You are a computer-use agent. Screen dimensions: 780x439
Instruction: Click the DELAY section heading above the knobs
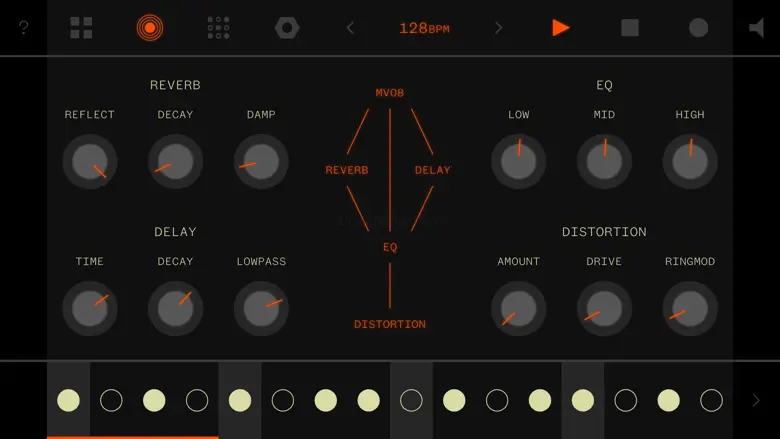point(175,232)
